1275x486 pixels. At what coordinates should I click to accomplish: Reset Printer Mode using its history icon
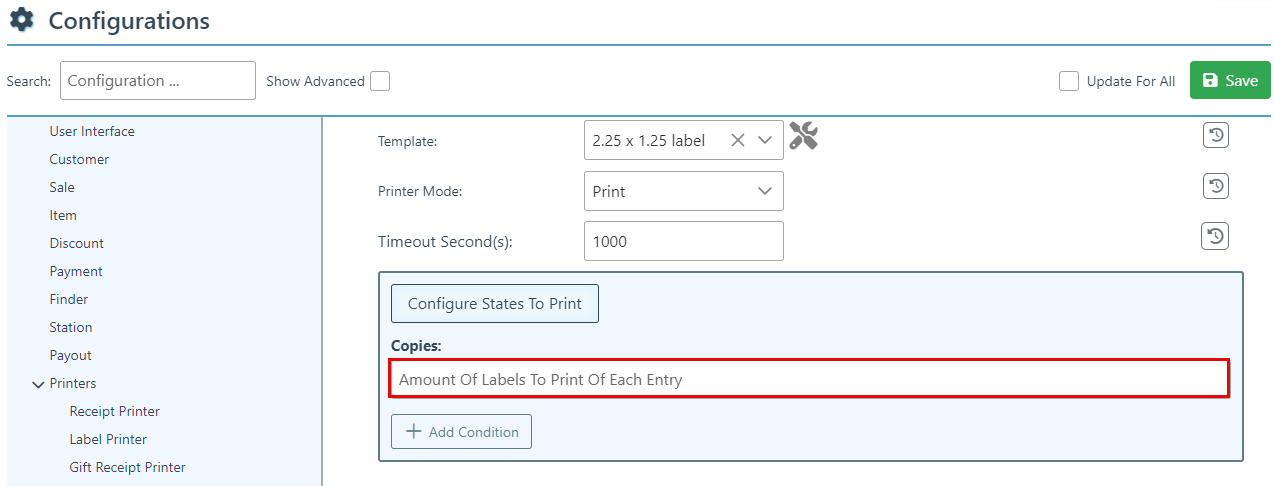click(1215, 186)
